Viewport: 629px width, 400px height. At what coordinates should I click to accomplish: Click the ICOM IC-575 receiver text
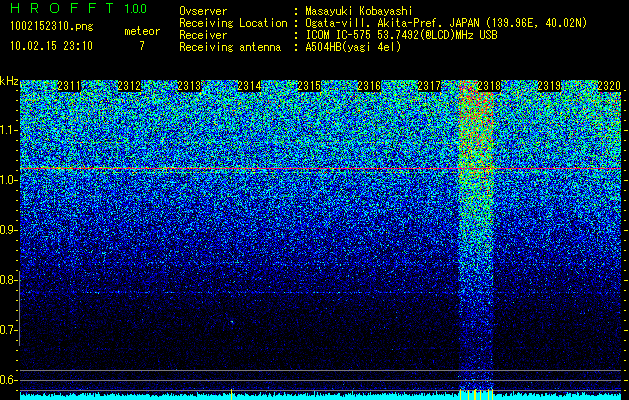[x=401, y=35]
